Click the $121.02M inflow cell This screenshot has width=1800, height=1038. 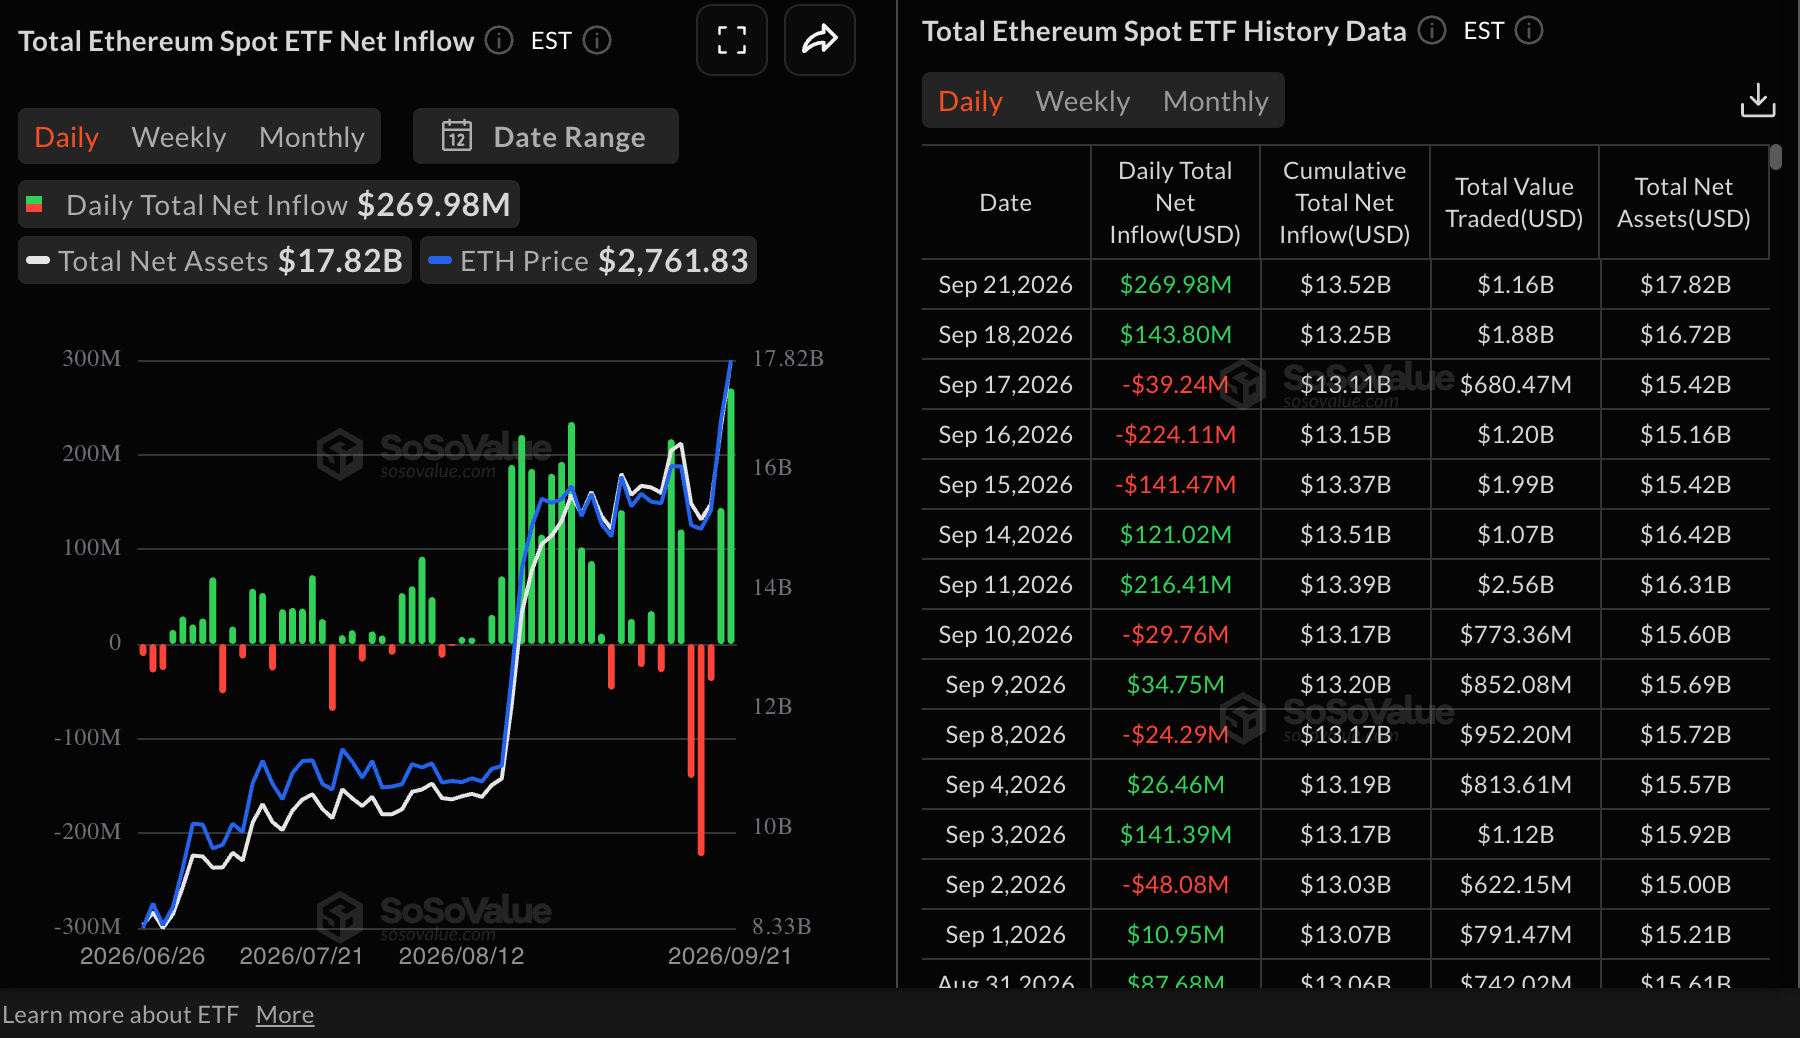point(1176,535)
